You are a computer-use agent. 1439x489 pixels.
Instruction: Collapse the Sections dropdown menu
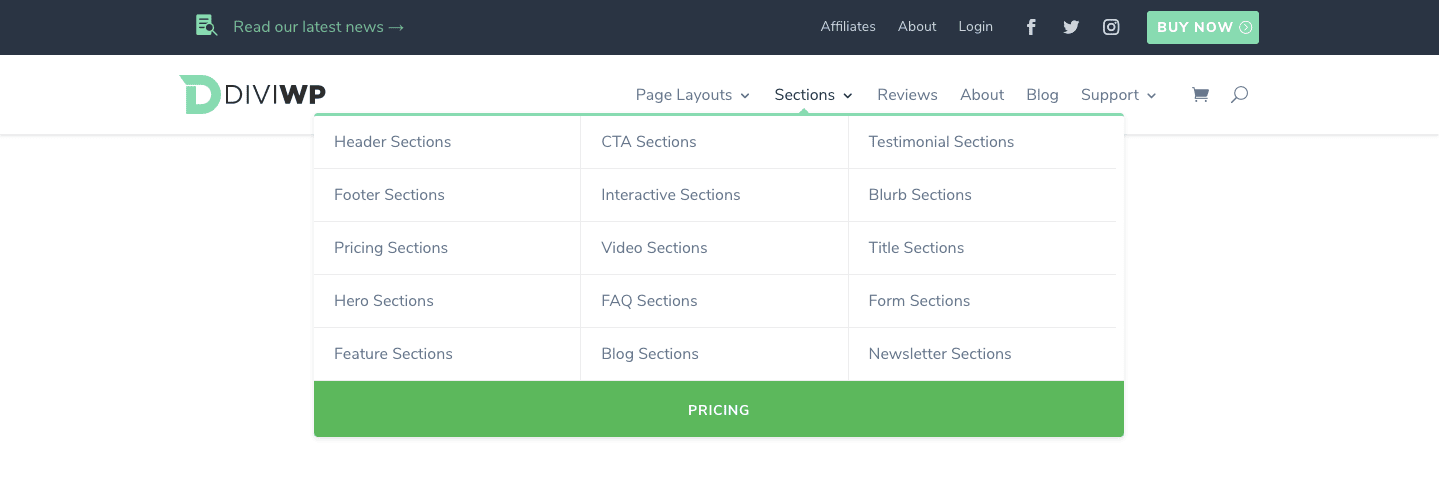[814, 95]
